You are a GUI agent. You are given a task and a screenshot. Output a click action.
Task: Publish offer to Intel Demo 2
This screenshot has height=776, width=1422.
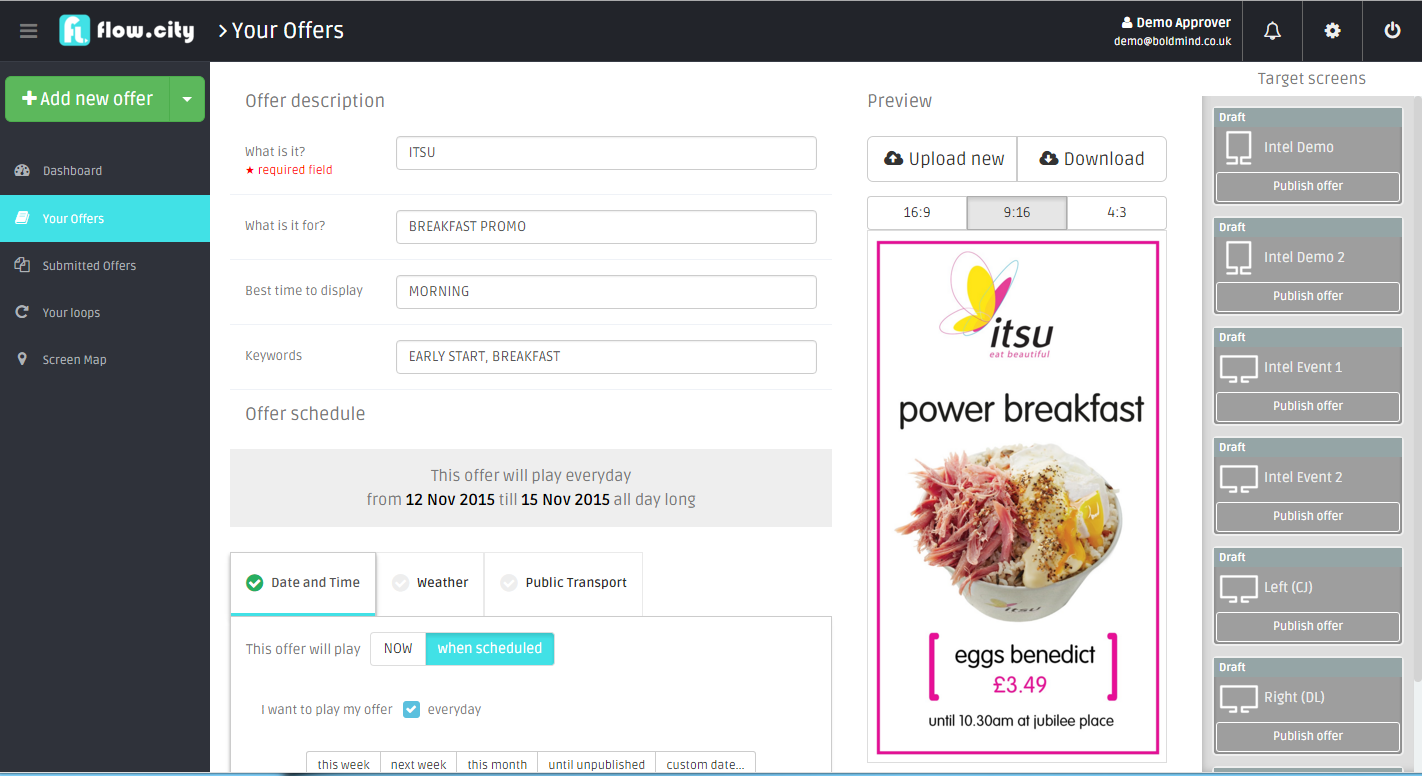click(1308, 296)
